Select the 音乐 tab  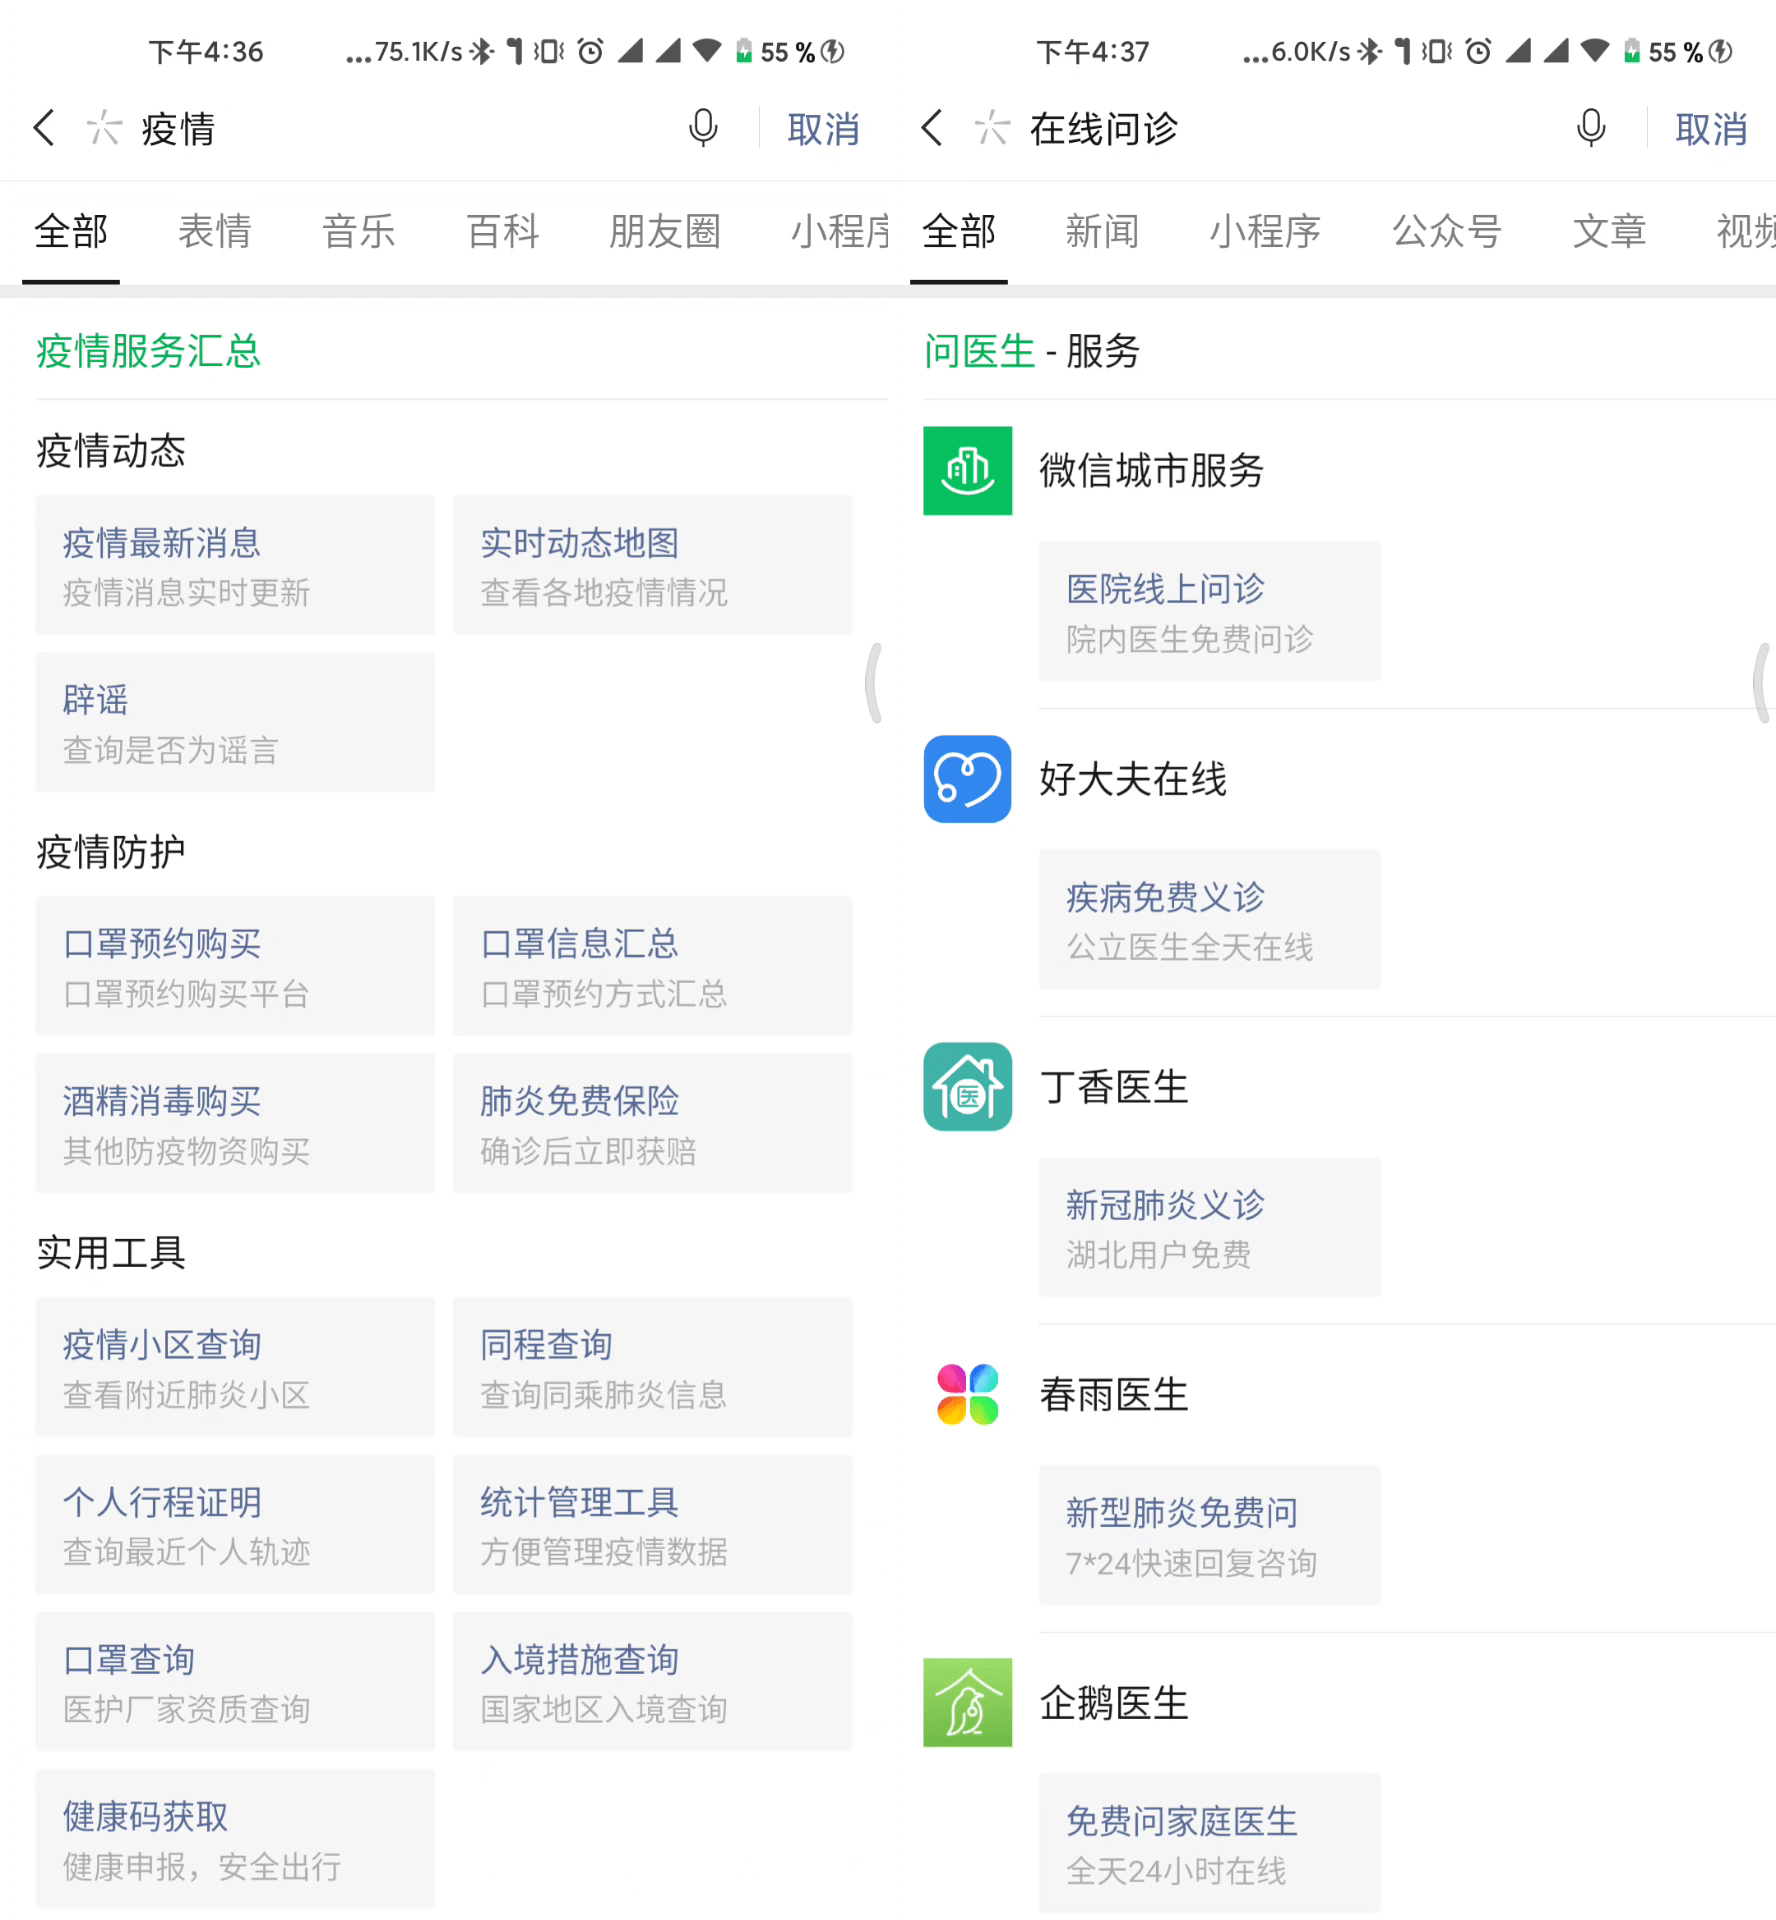point(359,231)
